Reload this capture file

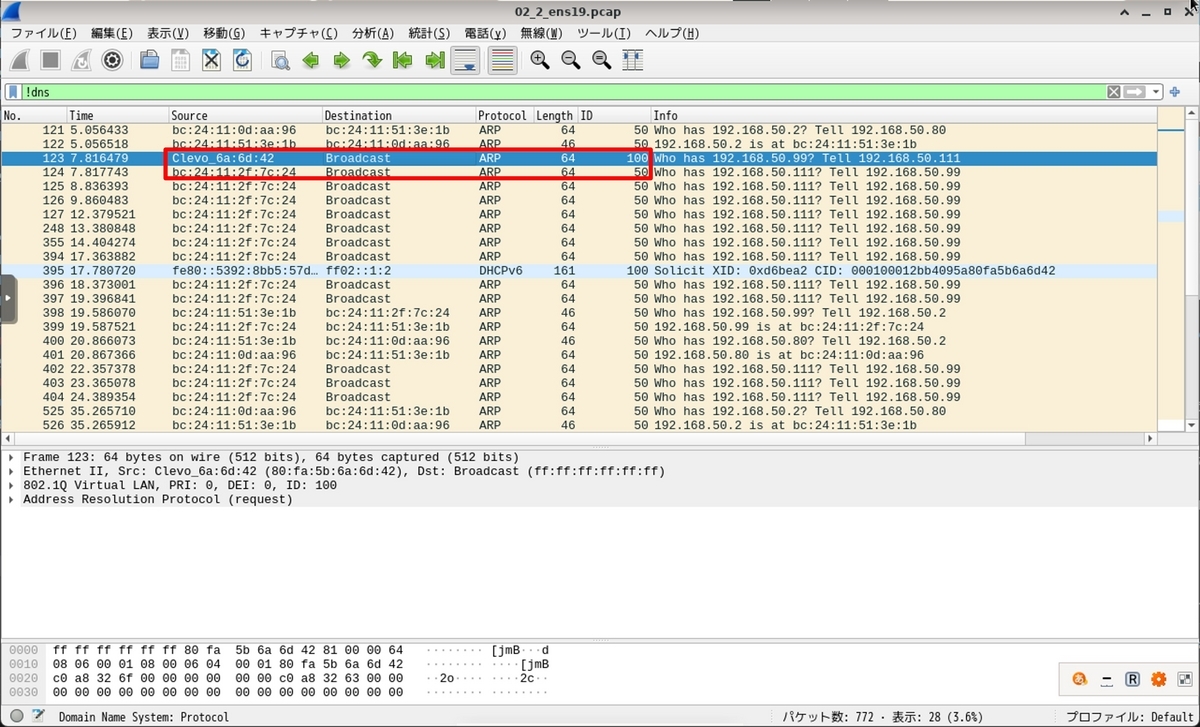pyautogui.click(x=242, y=60)
